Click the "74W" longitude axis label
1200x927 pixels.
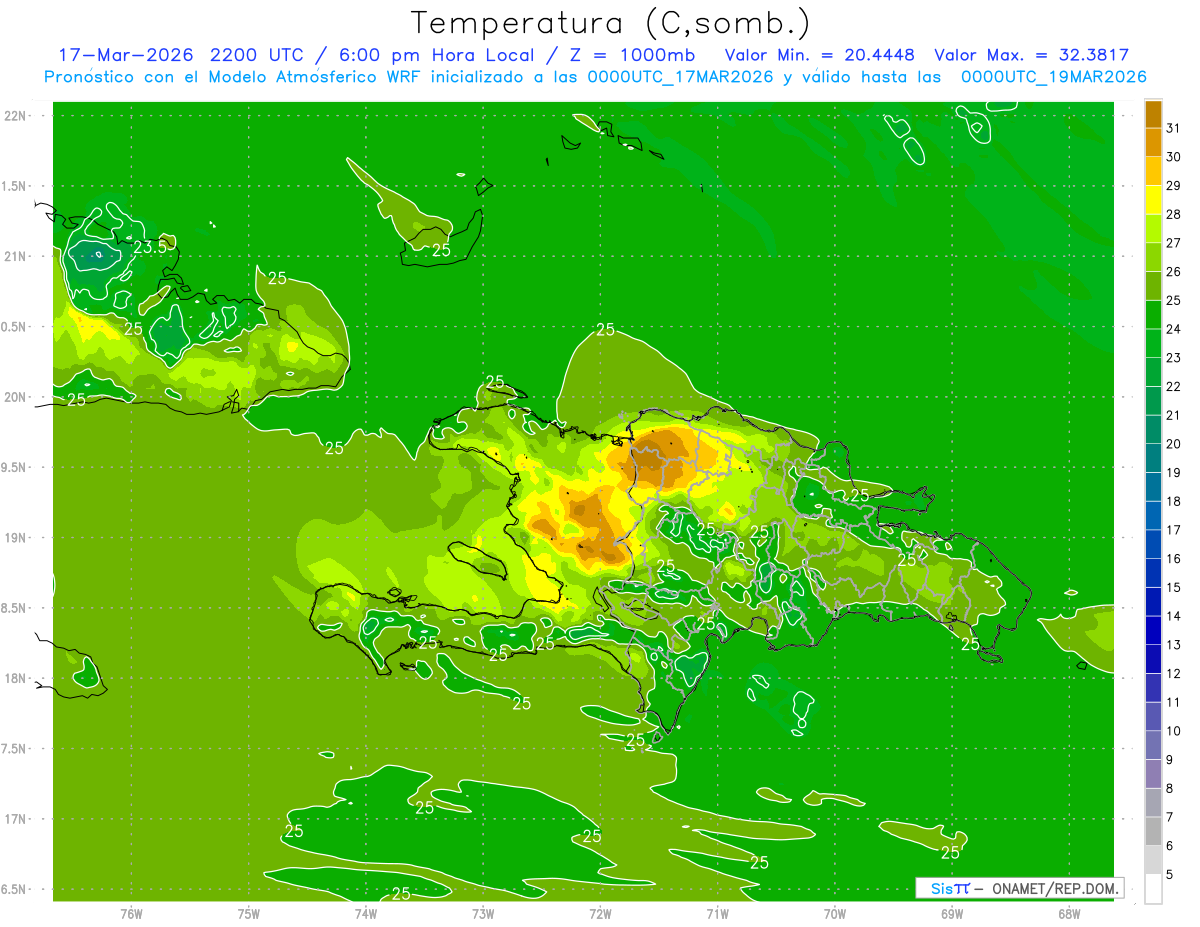(x=366, y=914)
